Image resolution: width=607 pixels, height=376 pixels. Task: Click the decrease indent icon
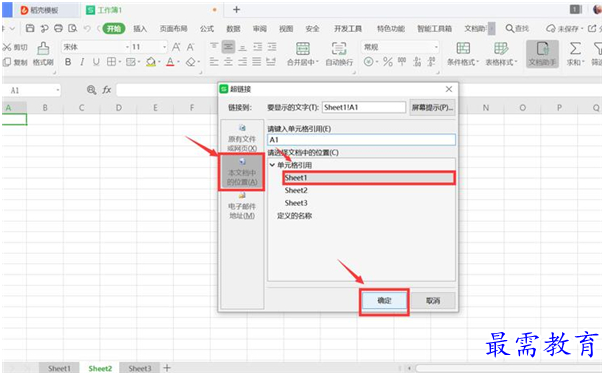[257, 47]
